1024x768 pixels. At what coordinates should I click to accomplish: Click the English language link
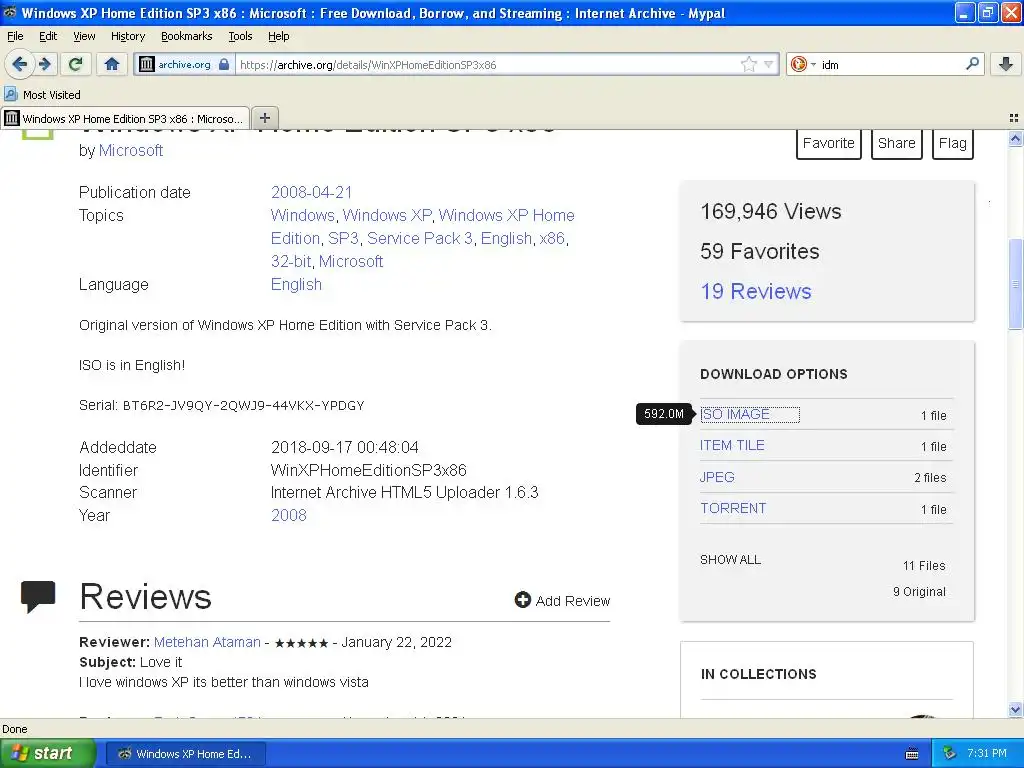tap(296, 285)
